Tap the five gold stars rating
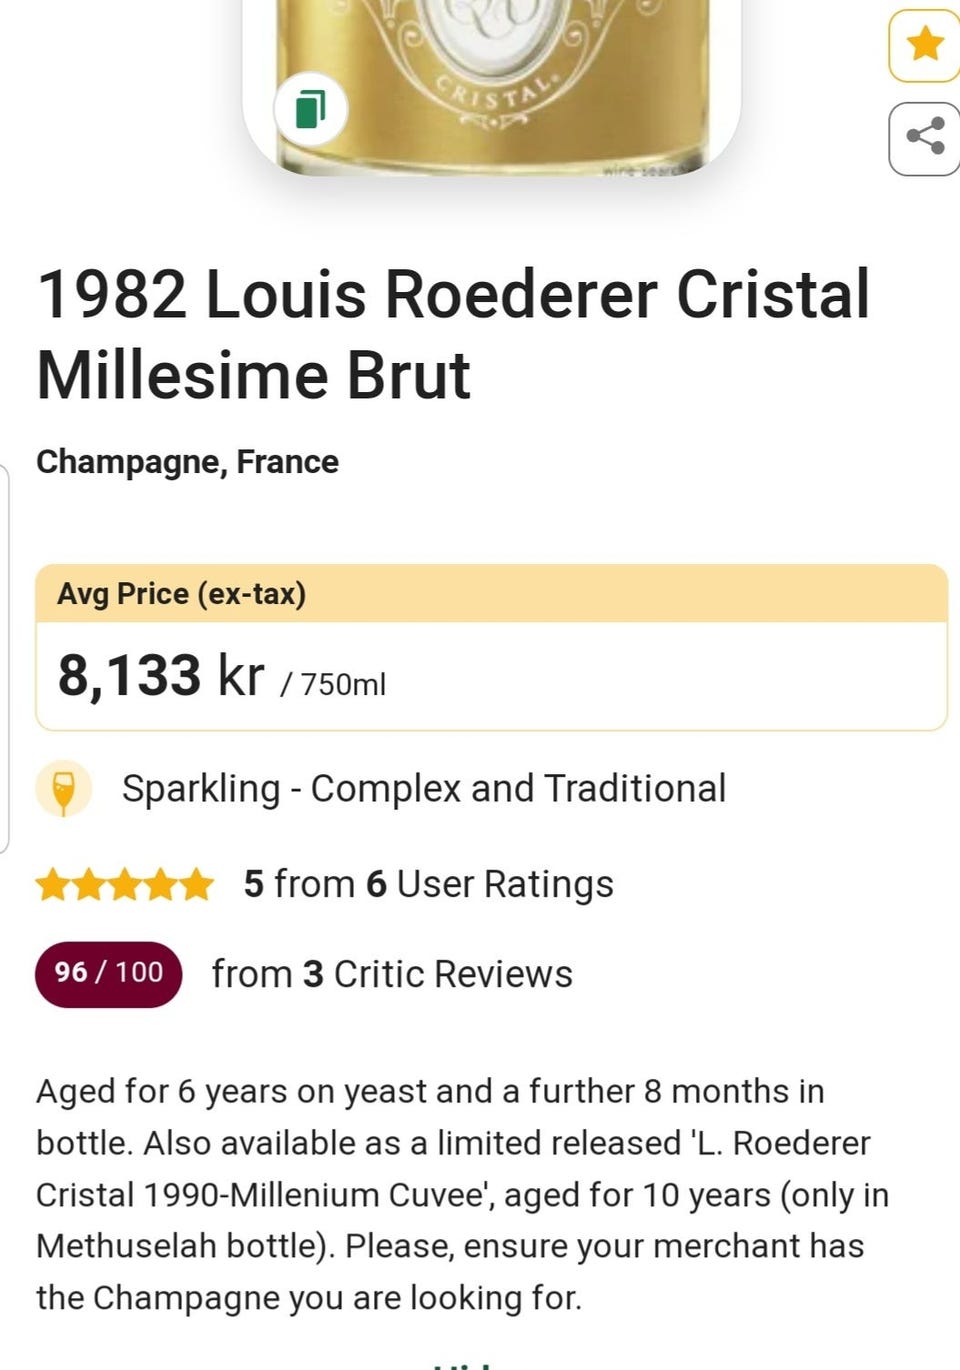Viewport: 960px width, 1370px height. pos(125,885)
